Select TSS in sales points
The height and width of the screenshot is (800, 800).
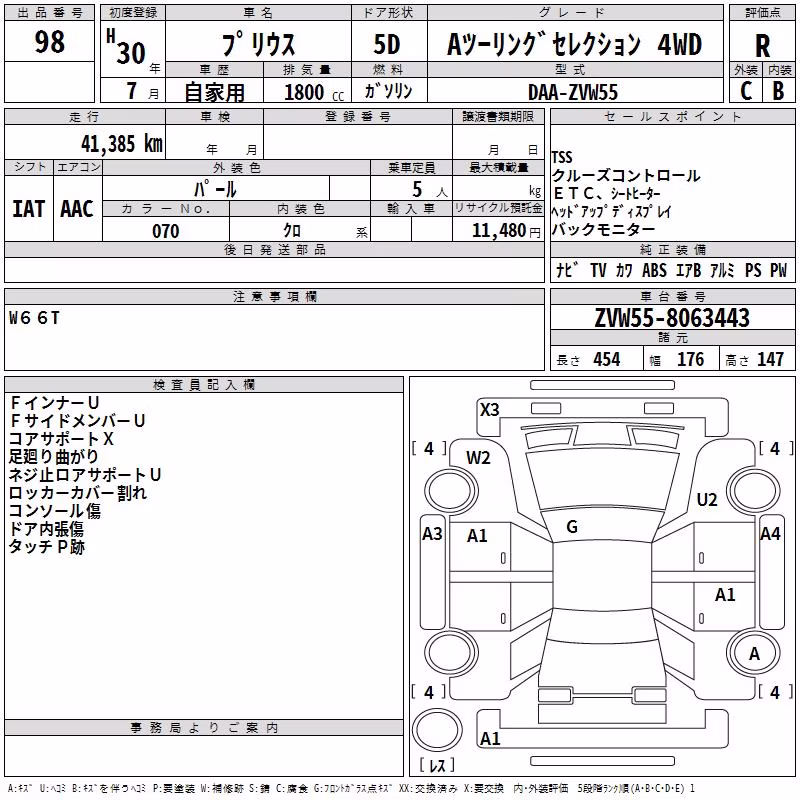[562, 157]
